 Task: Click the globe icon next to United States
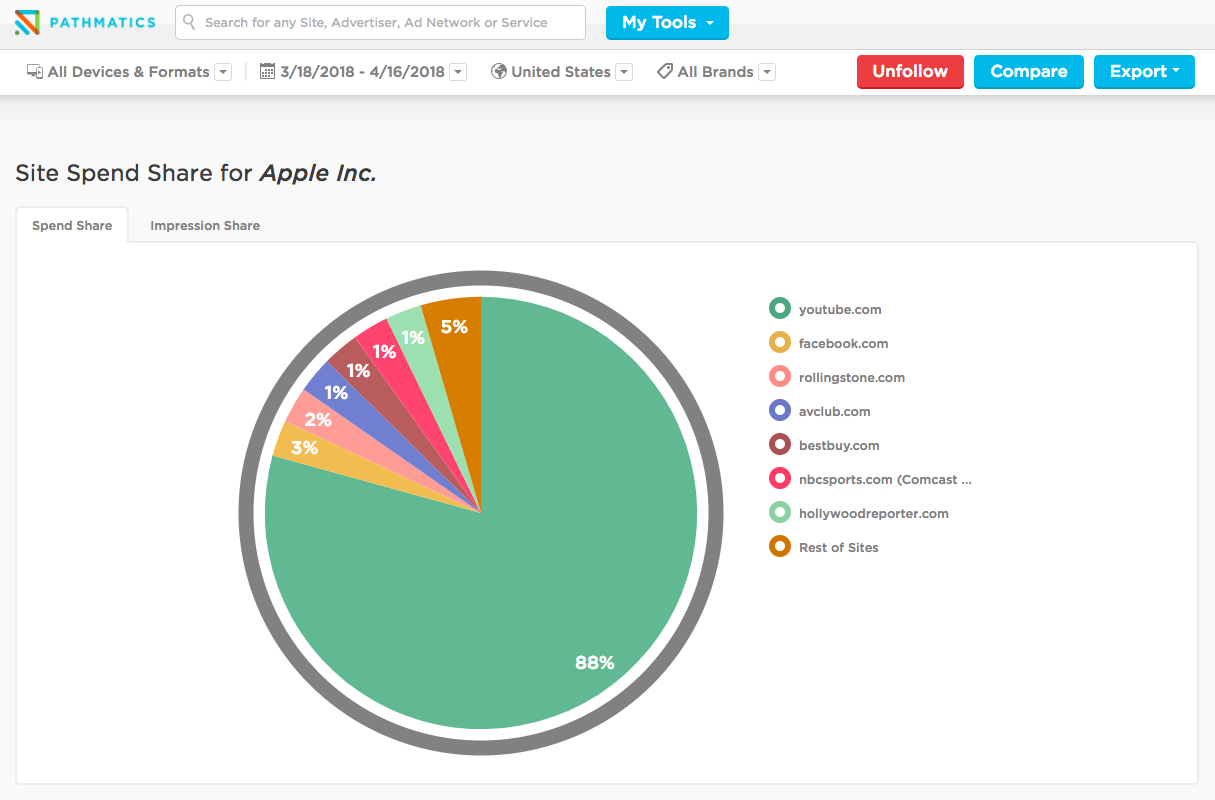tap(498, 71)
